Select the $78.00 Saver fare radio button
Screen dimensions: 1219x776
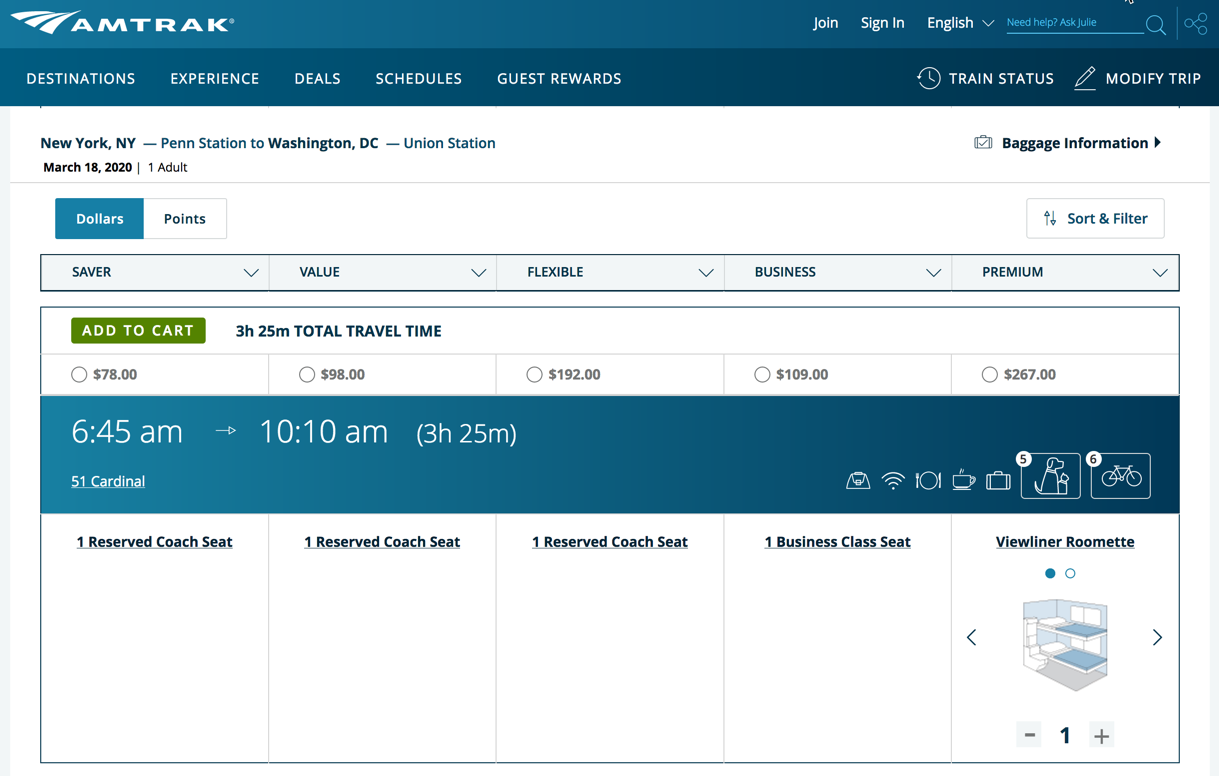click(79, 374)
